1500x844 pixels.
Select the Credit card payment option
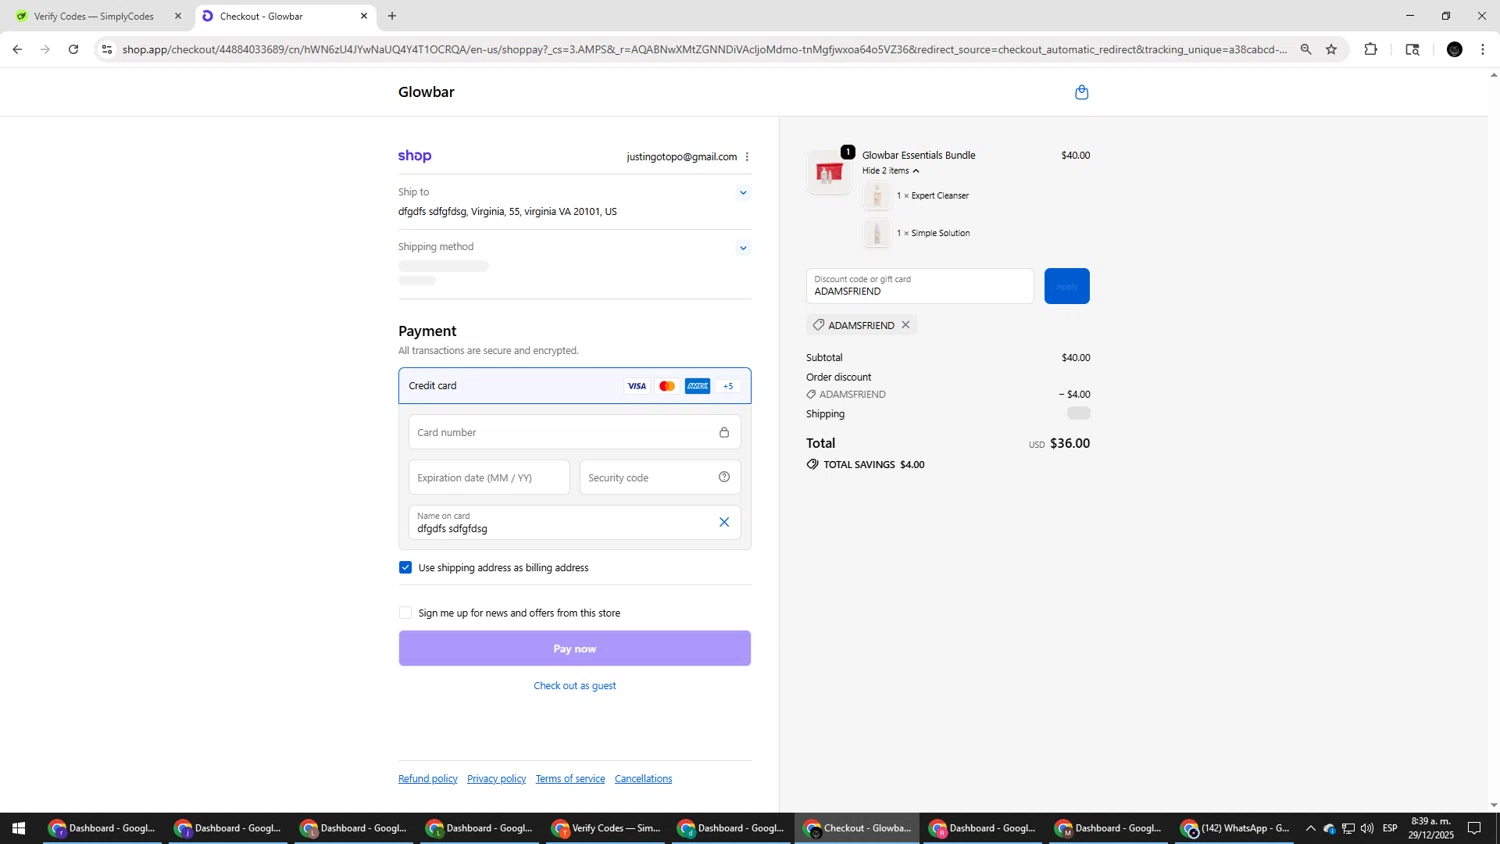(x=575, y=386)
